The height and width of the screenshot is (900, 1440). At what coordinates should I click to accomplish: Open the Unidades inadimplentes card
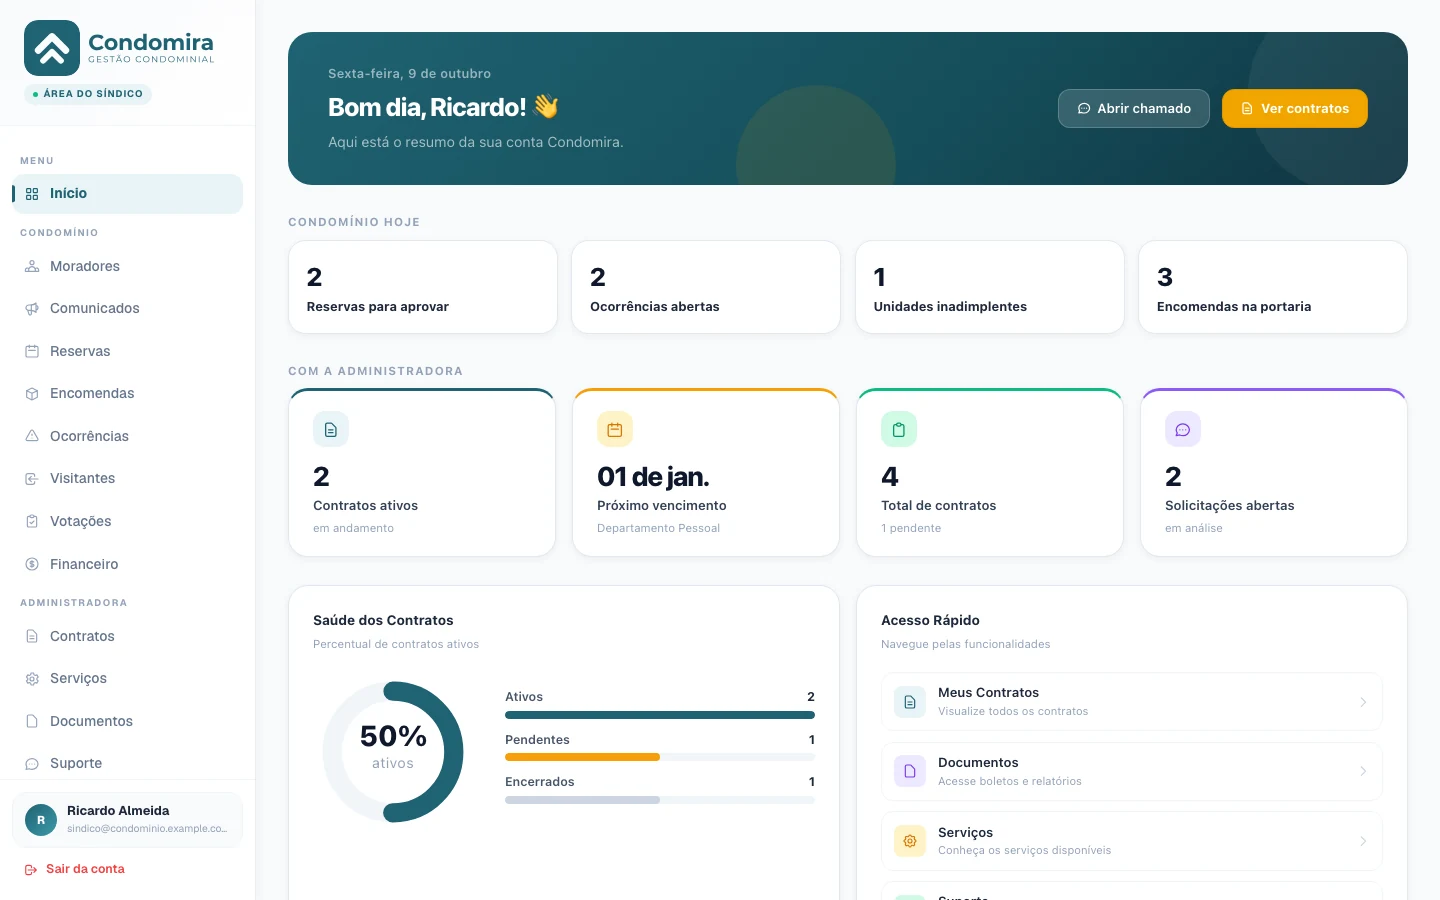pos(990,287)
